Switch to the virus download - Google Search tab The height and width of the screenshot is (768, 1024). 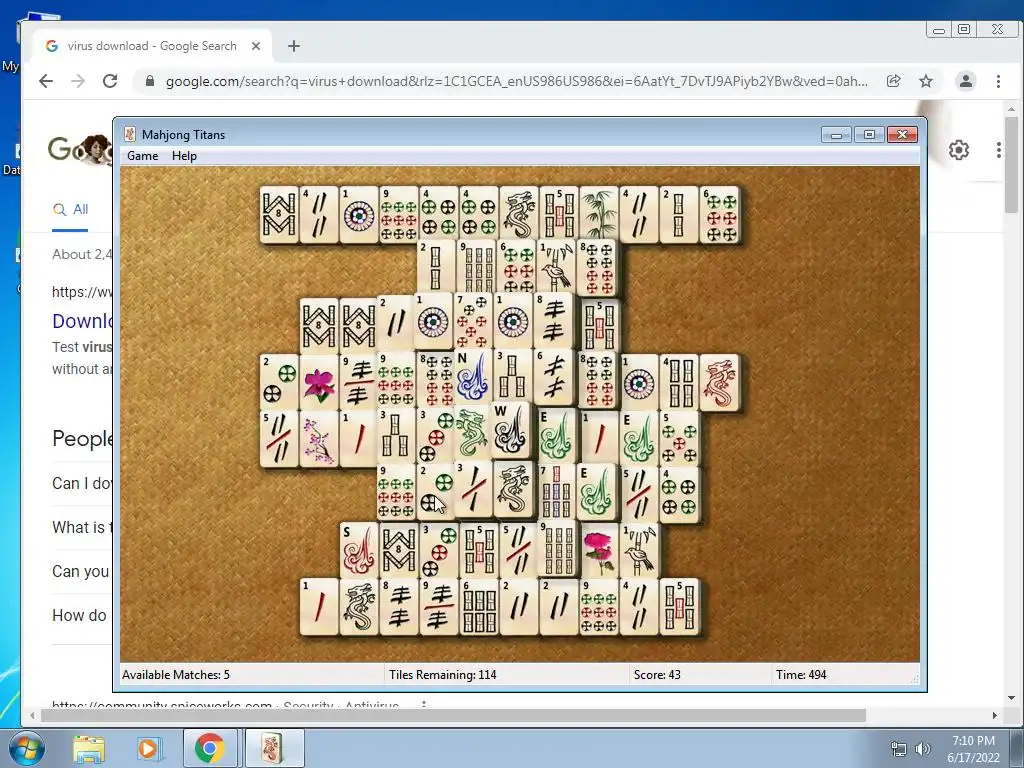pos(152,46)
